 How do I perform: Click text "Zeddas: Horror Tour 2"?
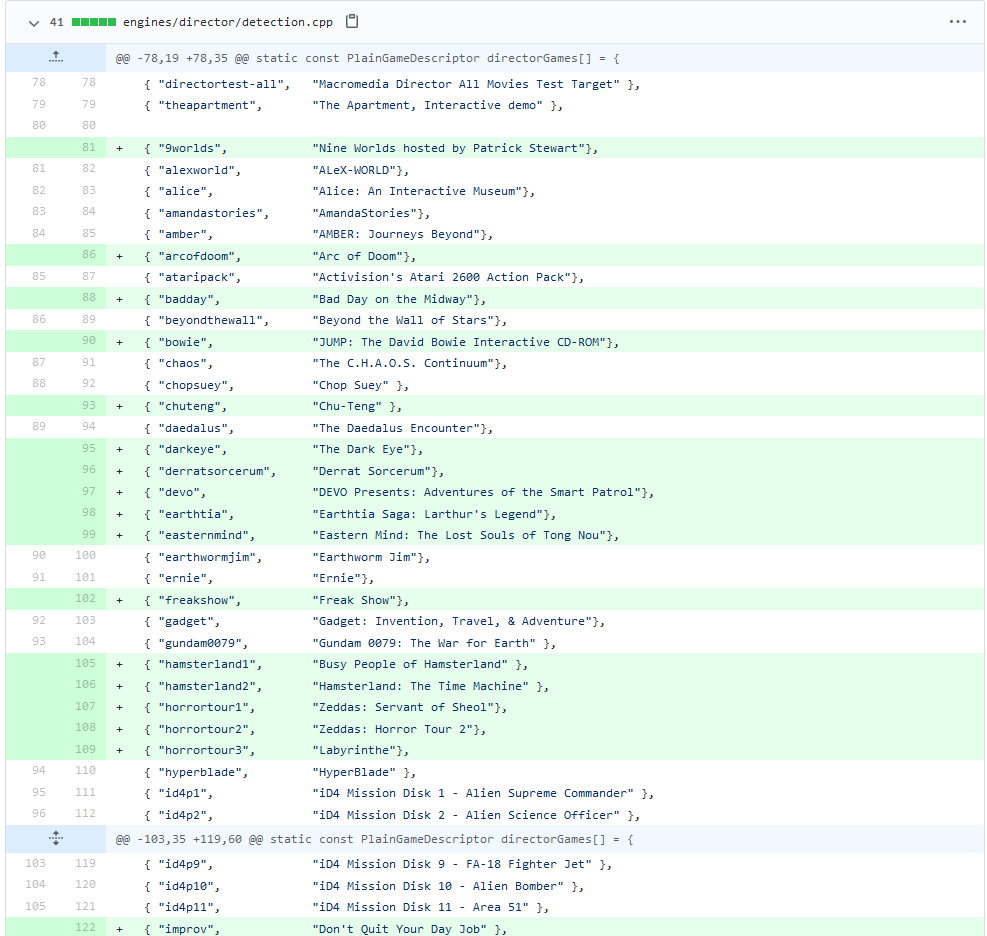pyautogui.click(x=392, y=729)
